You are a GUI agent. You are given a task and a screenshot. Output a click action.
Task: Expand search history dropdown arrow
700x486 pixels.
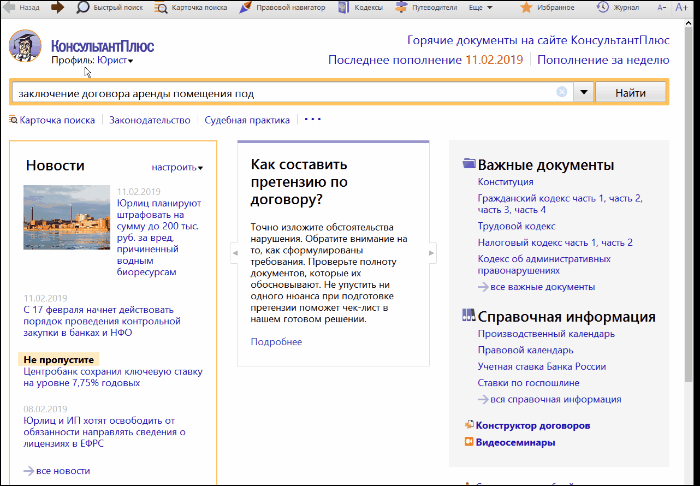coord(583,93)
